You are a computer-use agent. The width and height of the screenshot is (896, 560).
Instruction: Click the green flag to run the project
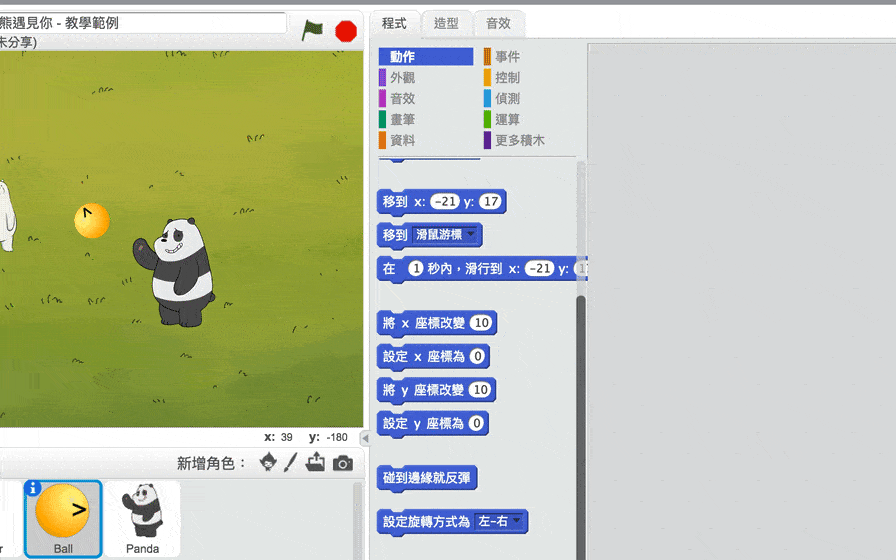tap(312, 30)
